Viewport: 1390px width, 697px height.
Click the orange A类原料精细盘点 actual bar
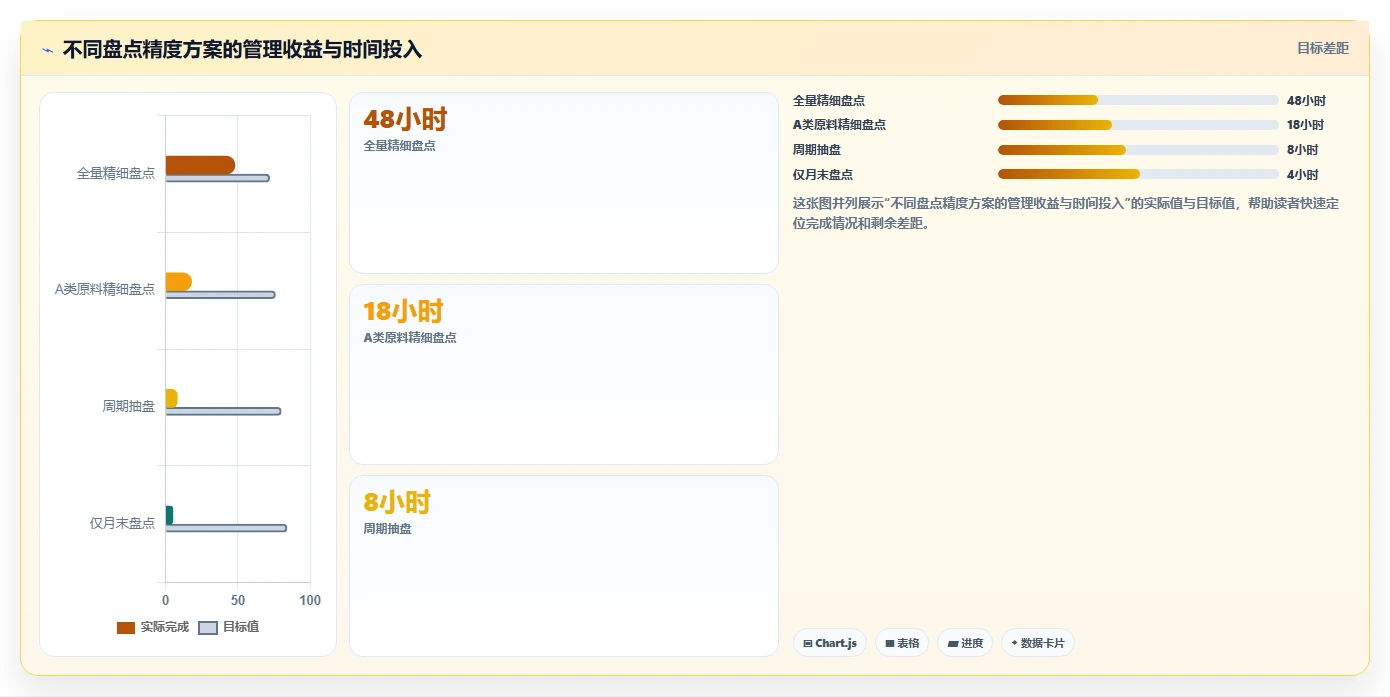pos(178,282)
